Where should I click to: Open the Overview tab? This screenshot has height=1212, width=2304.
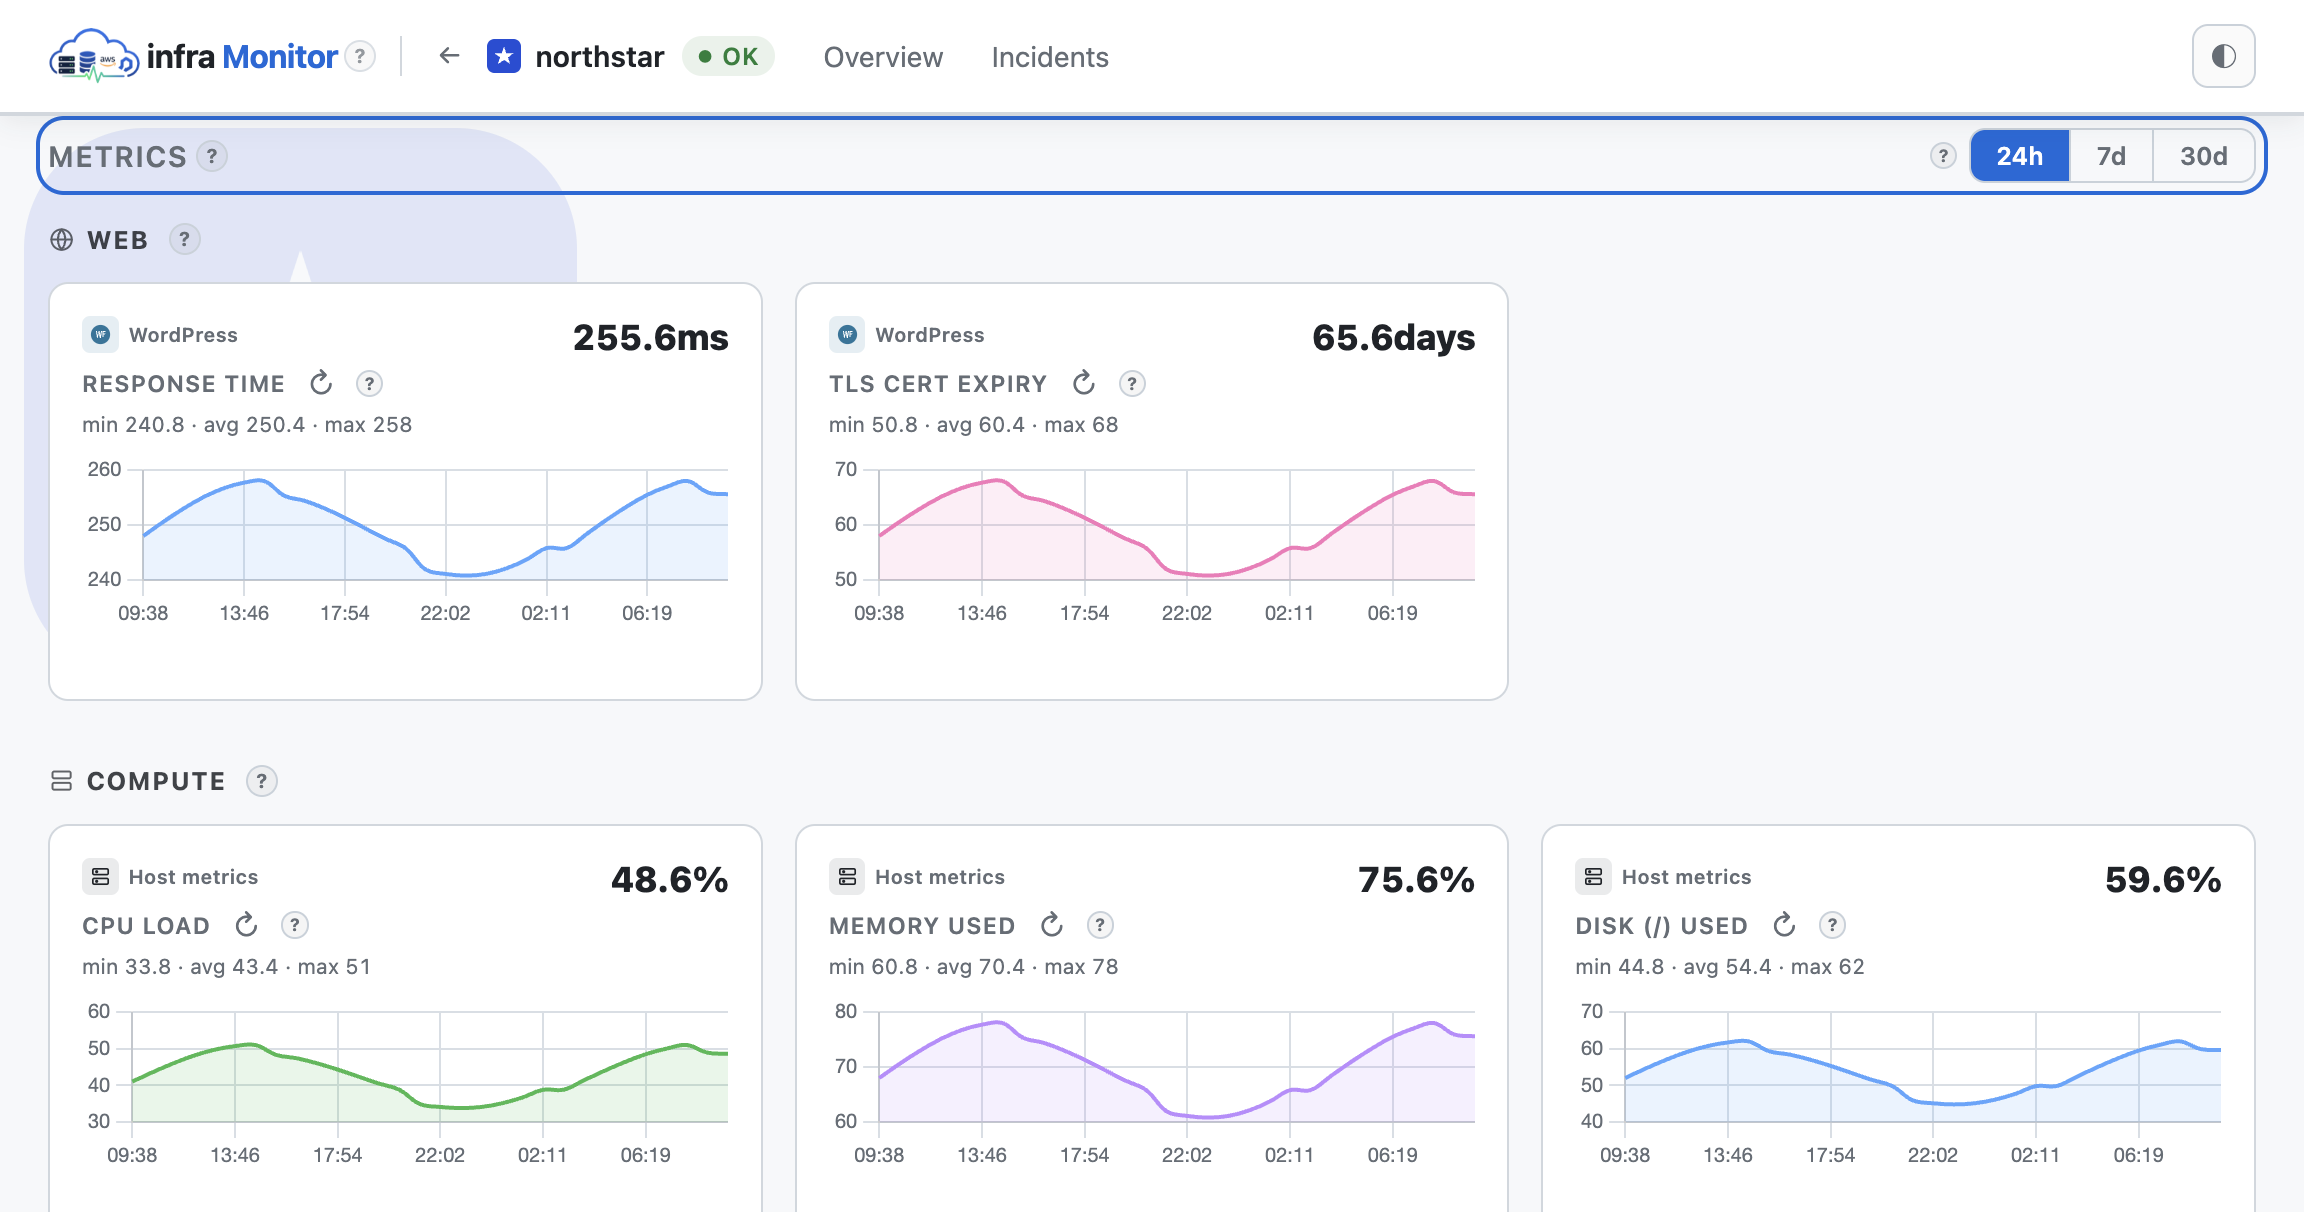[x=883, y=57]
